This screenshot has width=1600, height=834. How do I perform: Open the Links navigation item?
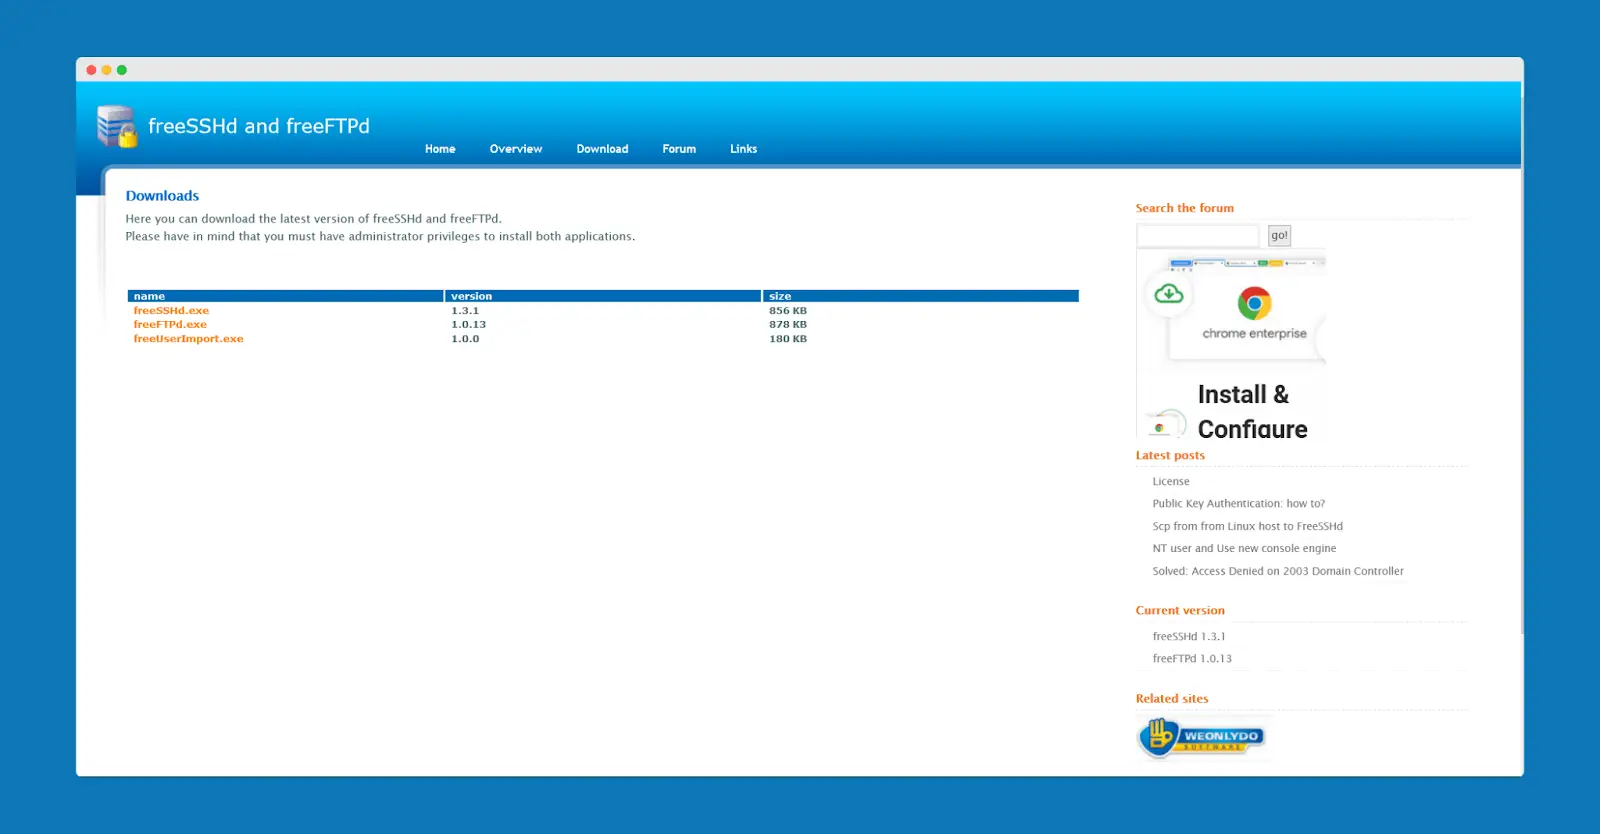coord(743,149)
